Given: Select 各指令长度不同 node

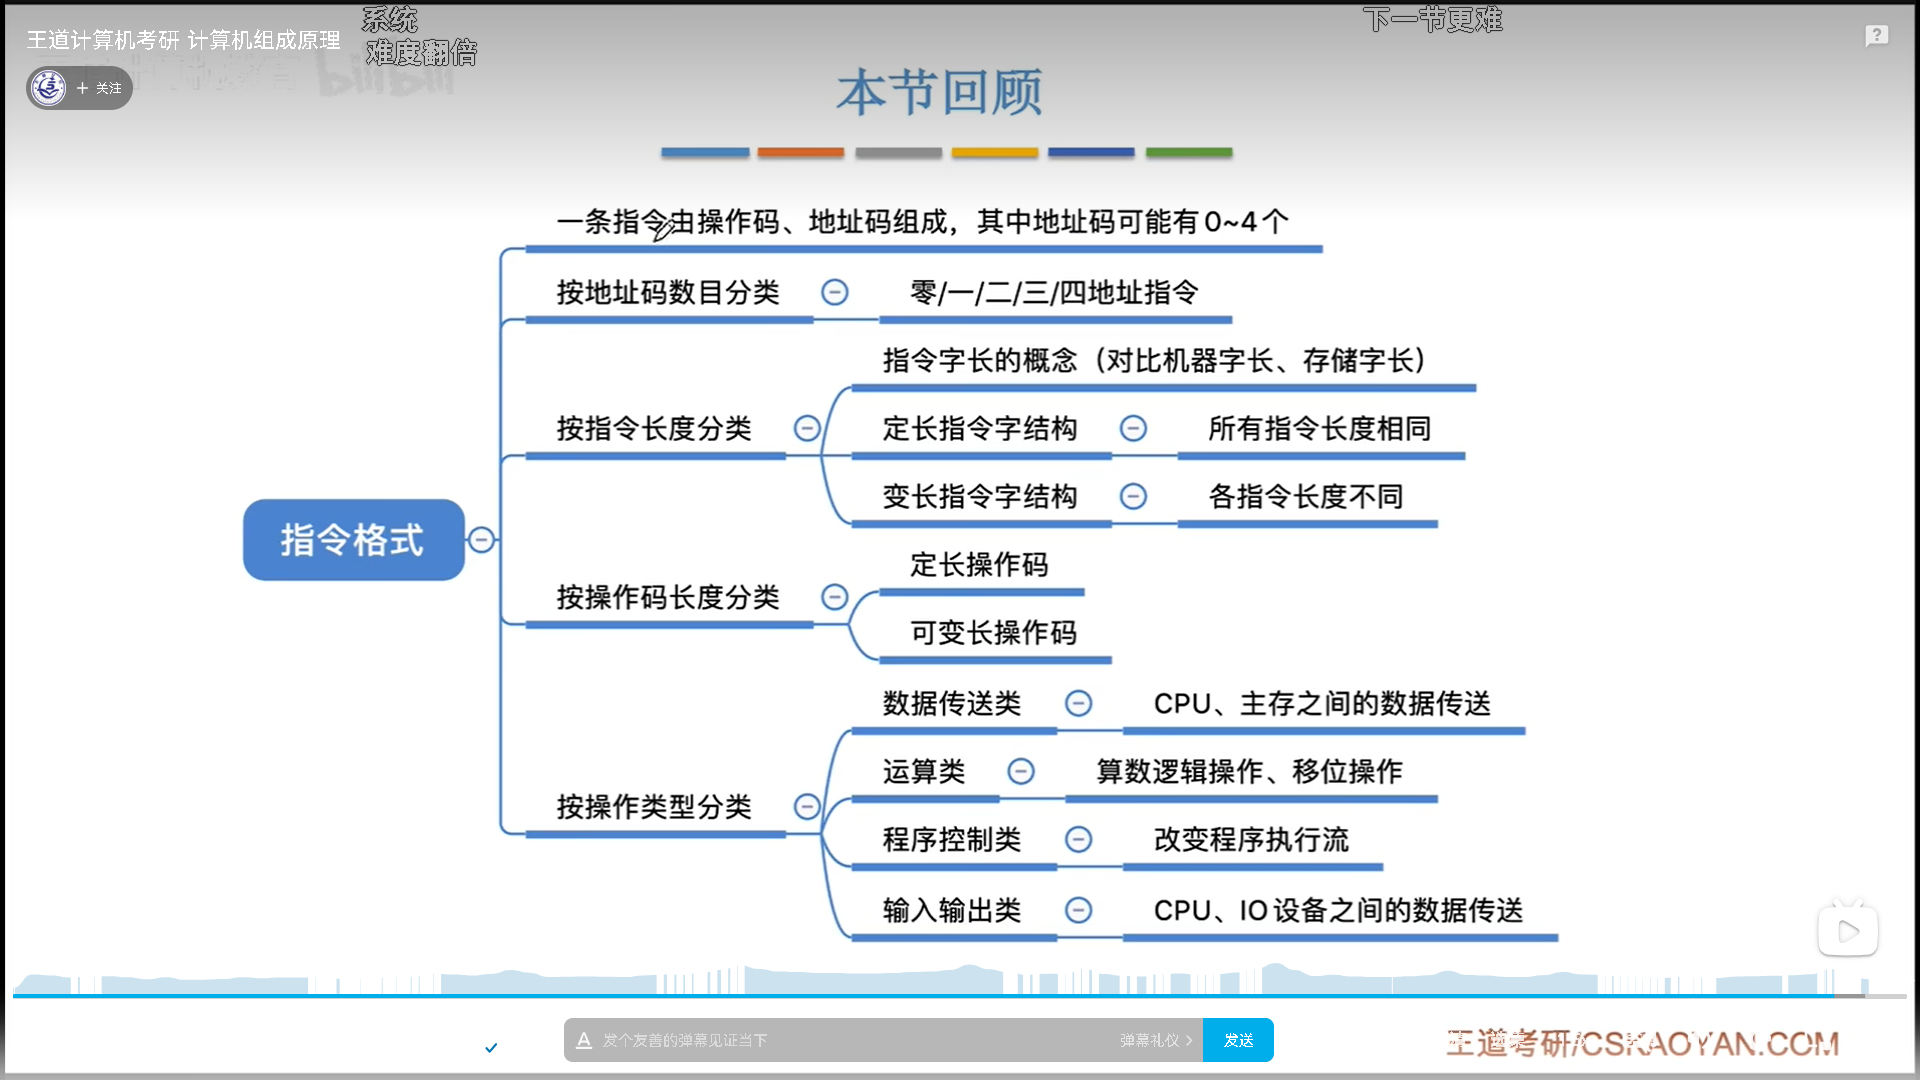Looking at the screenshot, I should click(1305, 497).
